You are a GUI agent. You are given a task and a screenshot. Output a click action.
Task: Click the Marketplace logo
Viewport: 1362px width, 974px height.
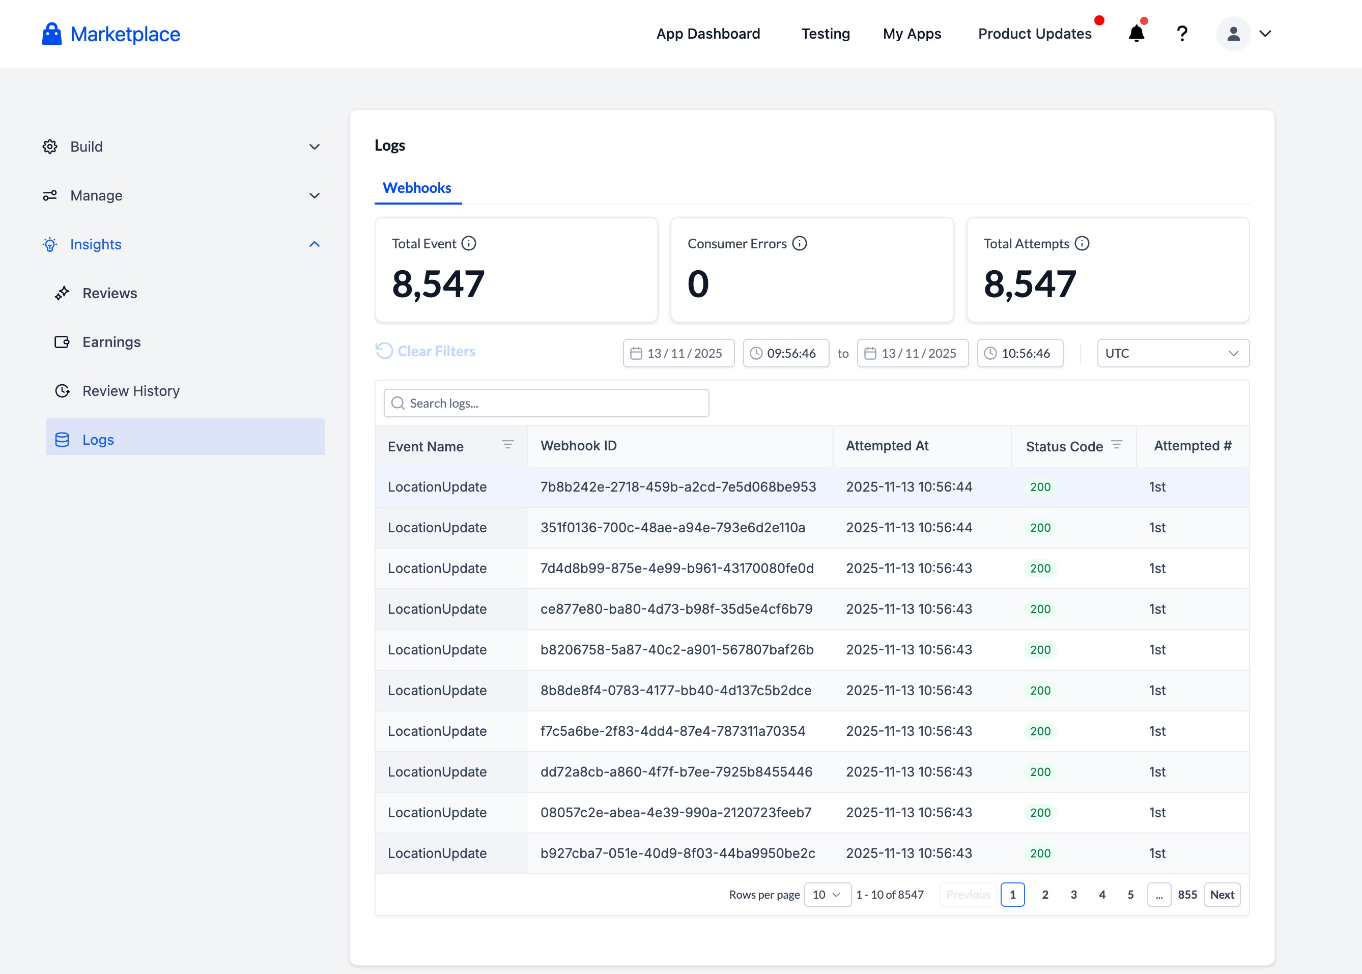point(111,34)
